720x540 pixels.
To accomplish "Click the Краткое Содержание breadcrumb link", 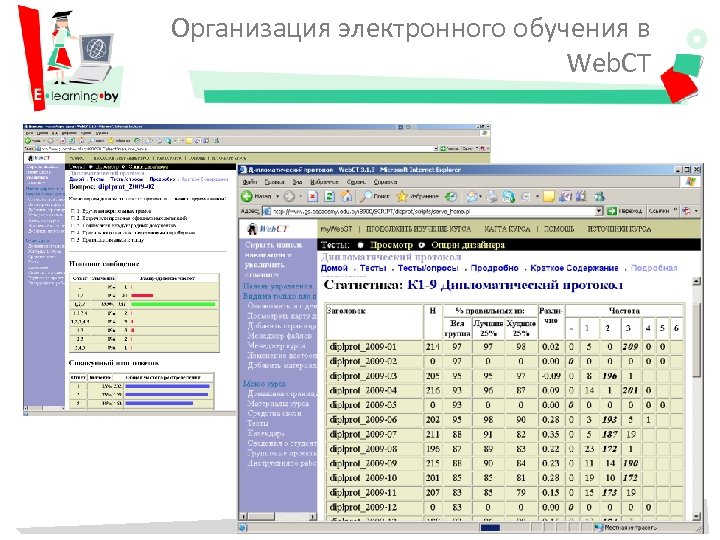I will click(x=574, y=268).
